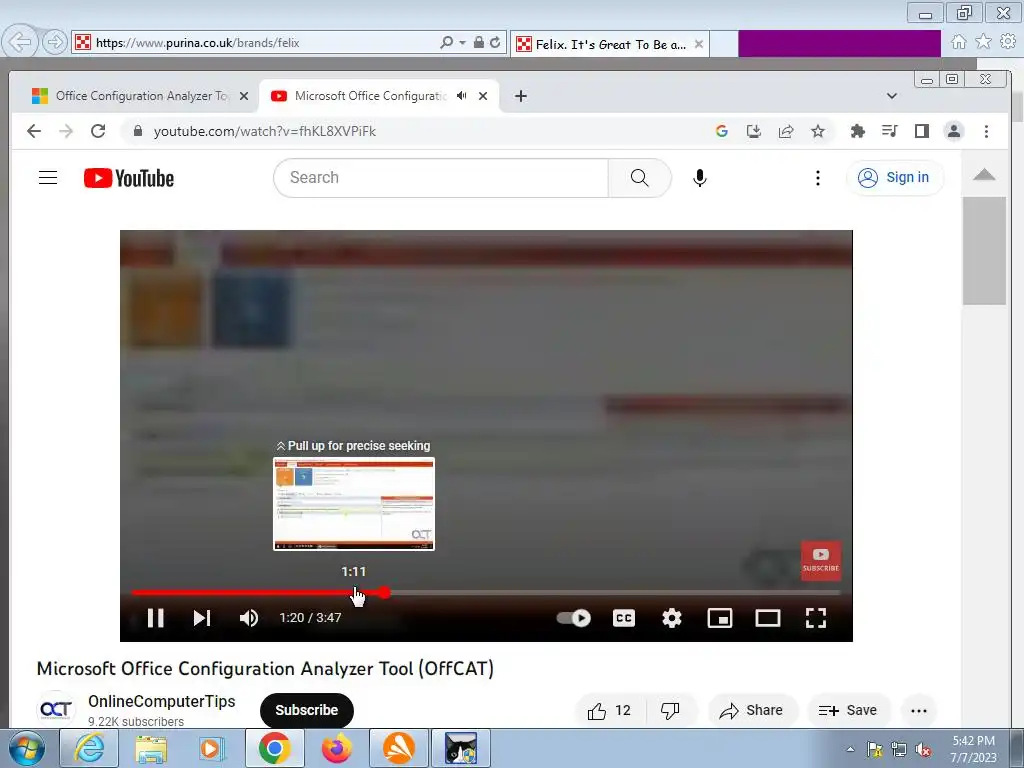Focus the YouTube Search field
Image resolution: width=1024 pixels, height=768 pixels.
441,178
